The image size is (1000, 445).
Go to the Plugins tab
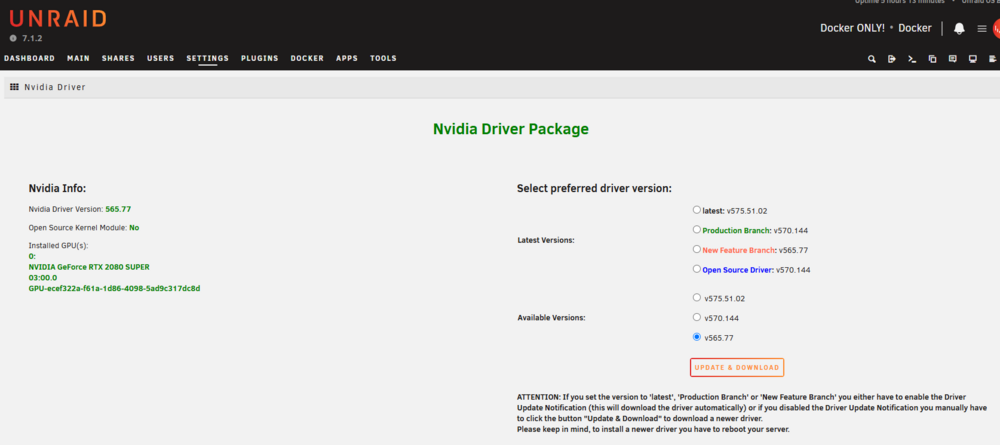[x=260, y=58]
